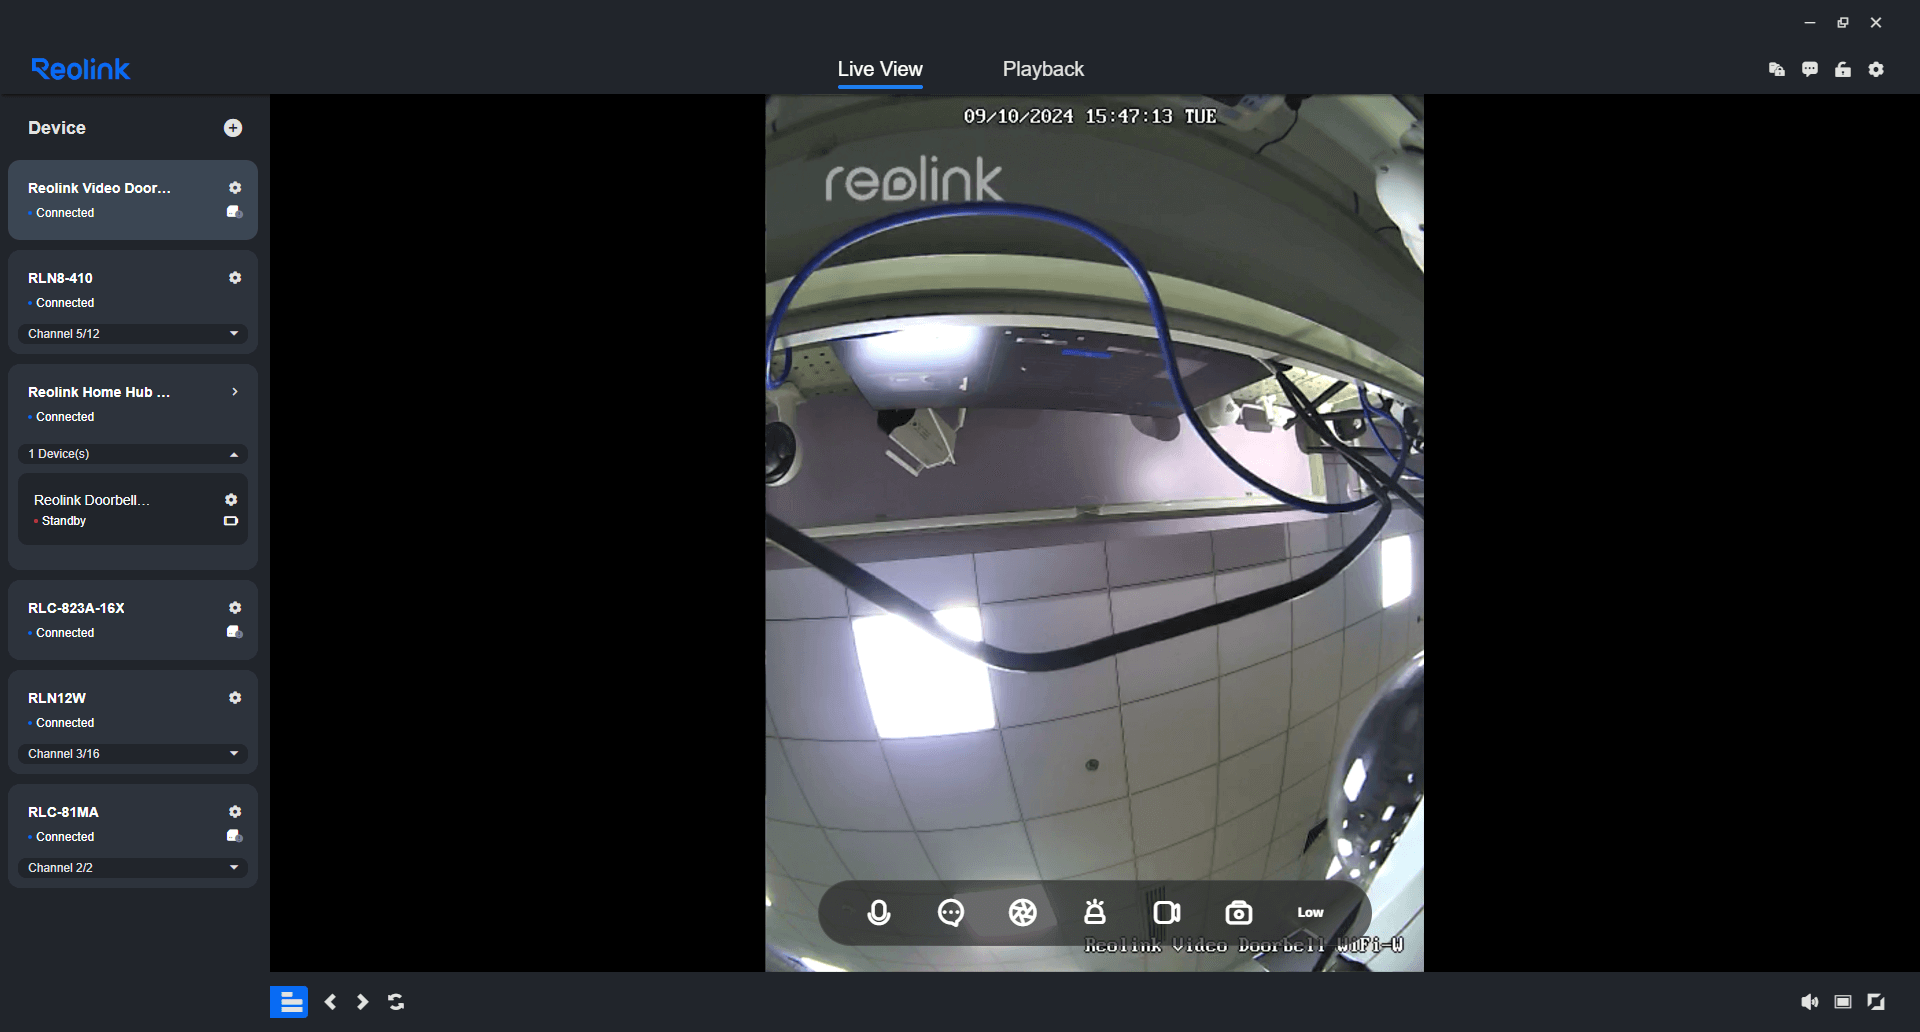Image resolution: width=1920 pixels, height=1032 pixels.
Task: Expand Reolink Home Hub chevron
Action: coord(235,392)
